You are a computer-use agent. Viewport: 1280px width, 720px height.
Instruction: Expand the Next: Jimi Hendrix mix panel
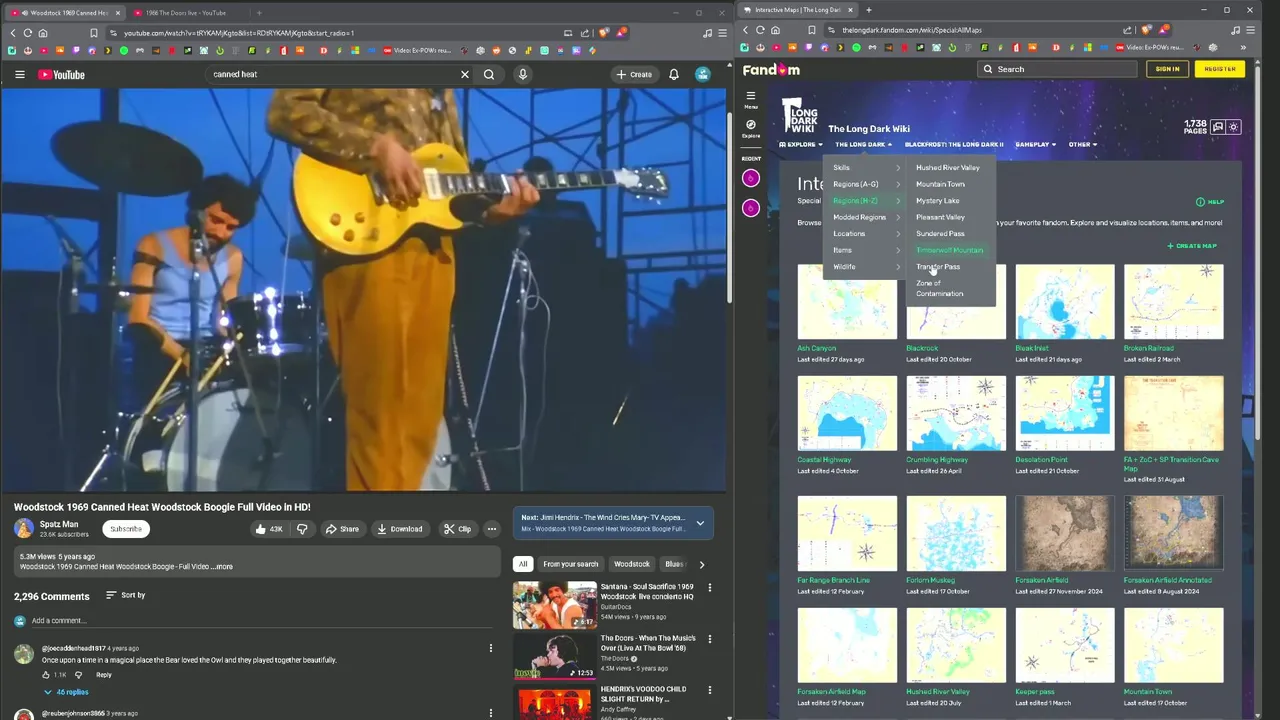click(700, 523)
